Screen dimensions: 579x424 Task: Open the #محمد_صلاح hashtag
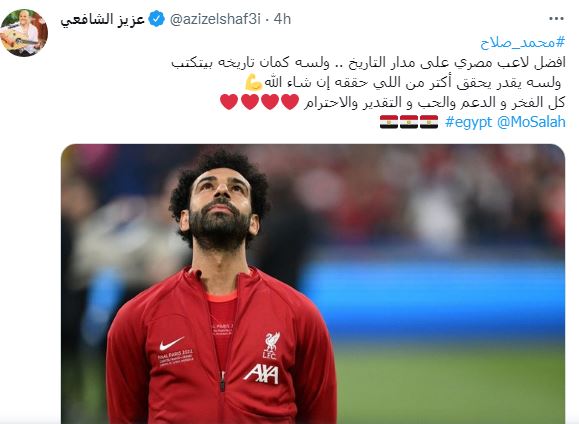(x=523, y=43)
